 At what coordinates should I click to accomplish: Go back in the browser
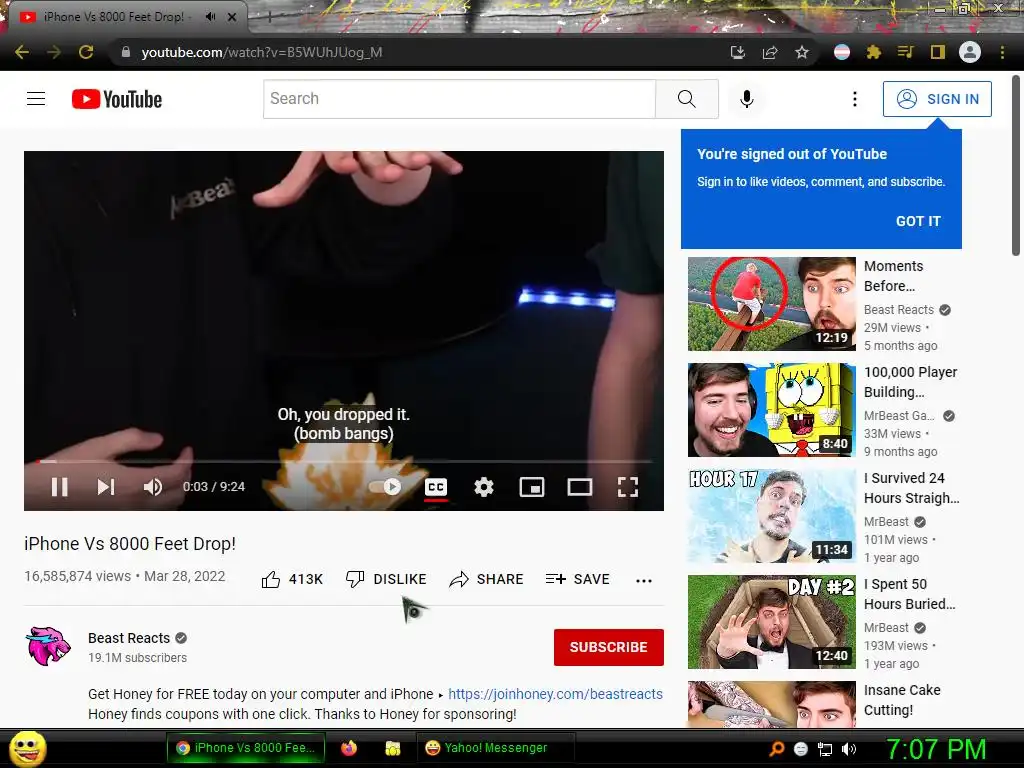pos(22,52)
